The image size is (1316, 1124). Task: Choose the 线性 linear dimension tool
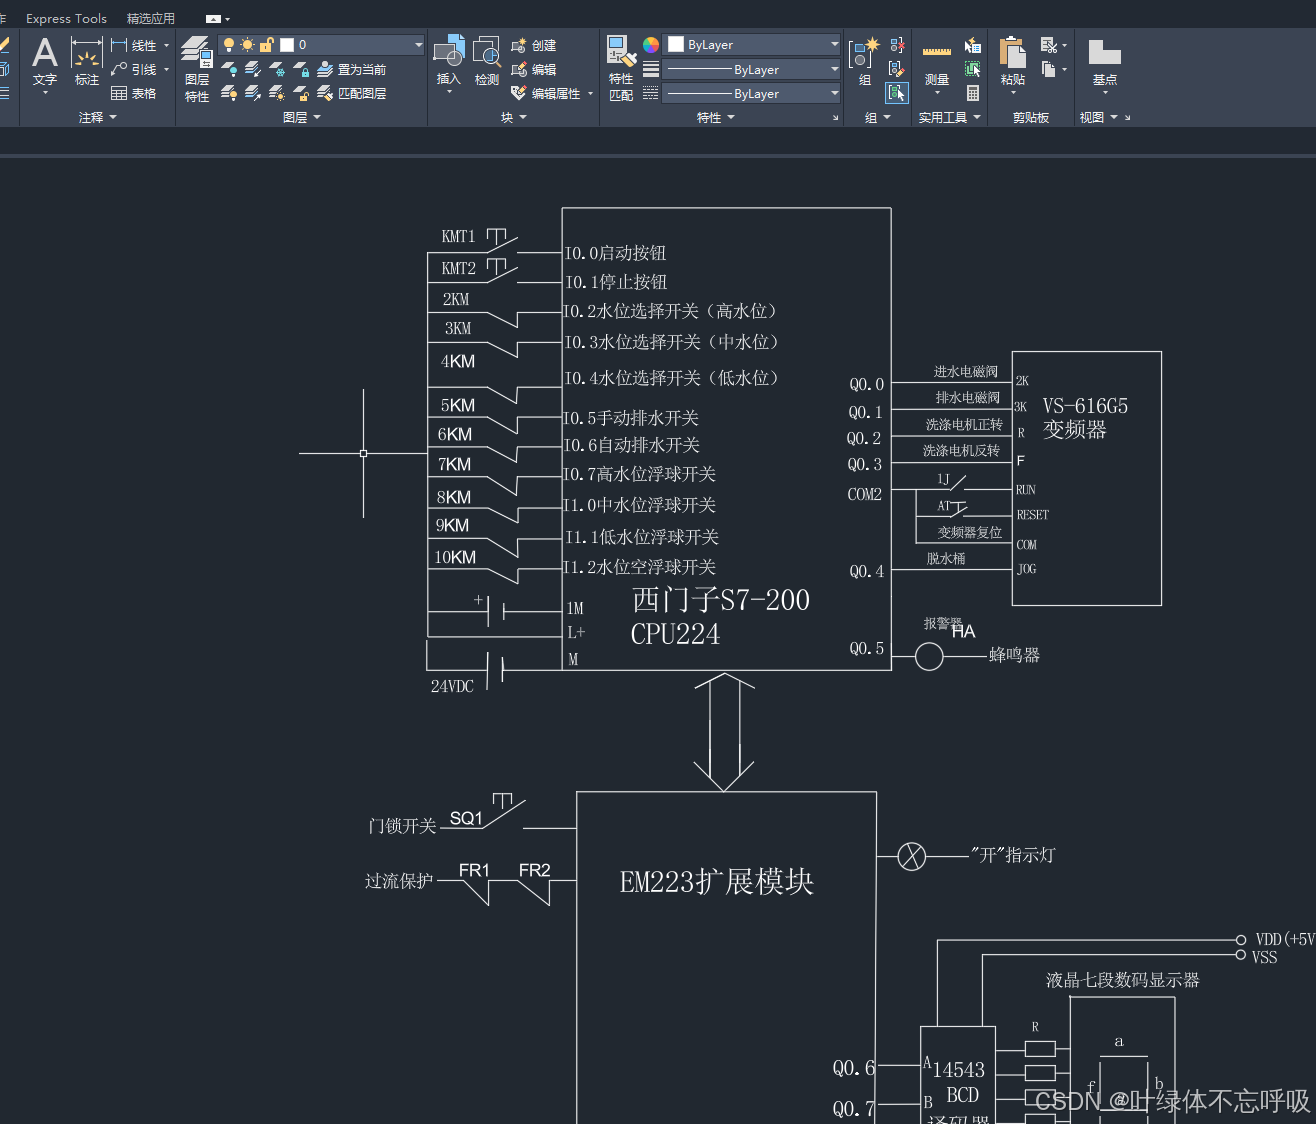point(135,45)
